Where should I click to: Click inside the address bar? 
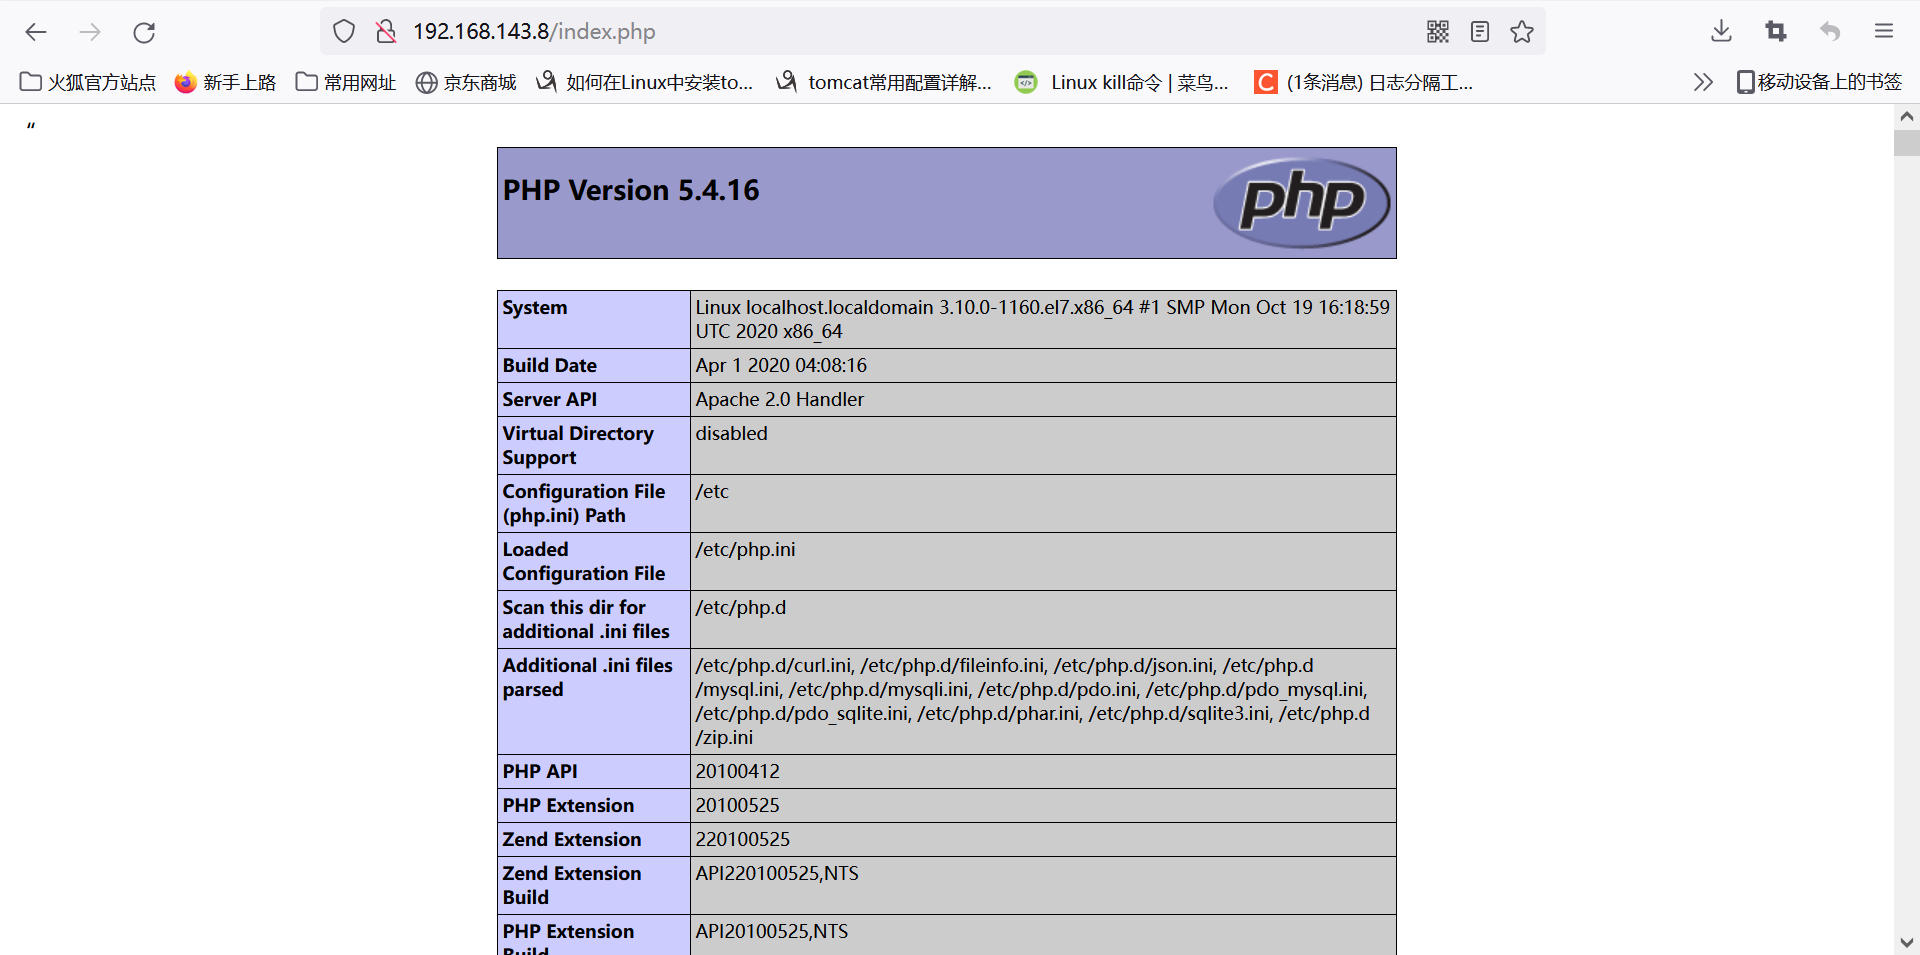(x=700, y=31)
